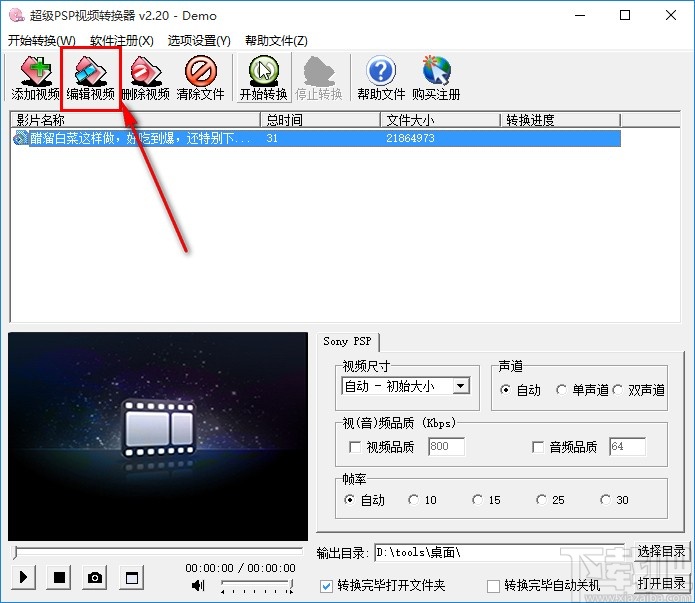Viewport: 695px width, 603px height.
Task: Maximize the converter window
Action: coord(625,16)
